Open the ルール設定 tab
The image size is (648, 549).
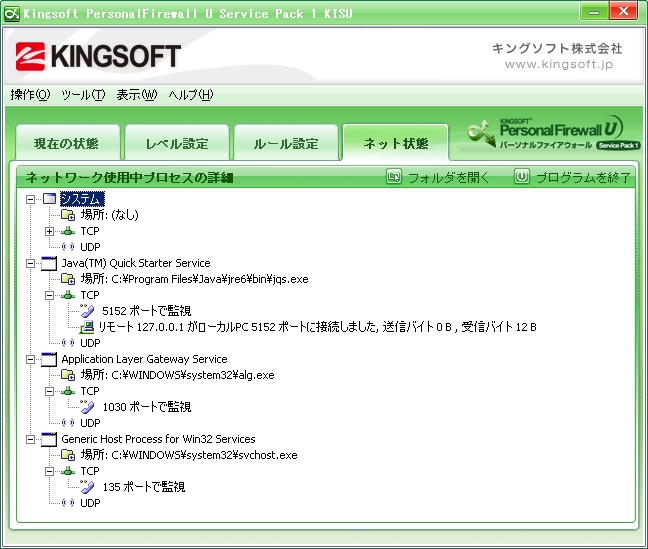(286, 143)
